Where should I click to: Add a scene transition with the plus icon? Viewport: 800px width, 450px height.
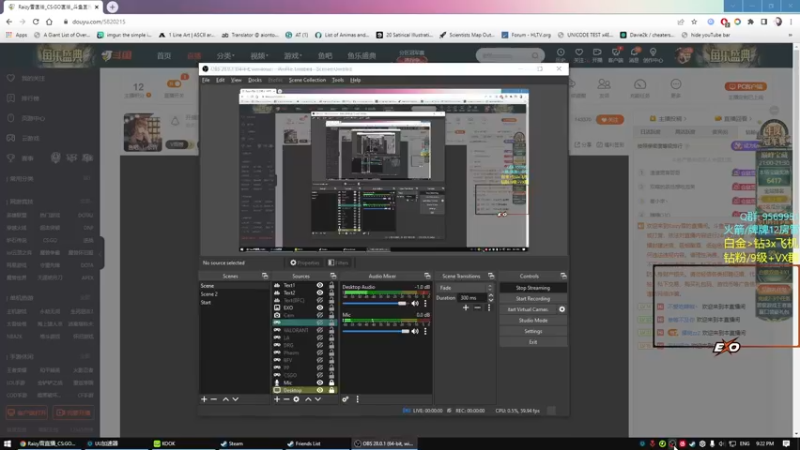click(466, 308)
